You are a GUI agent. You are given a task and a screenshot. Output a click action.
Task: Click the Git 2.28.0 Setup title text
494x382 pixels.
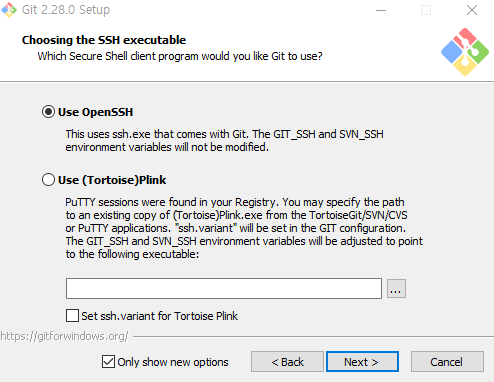pos(66,10)
